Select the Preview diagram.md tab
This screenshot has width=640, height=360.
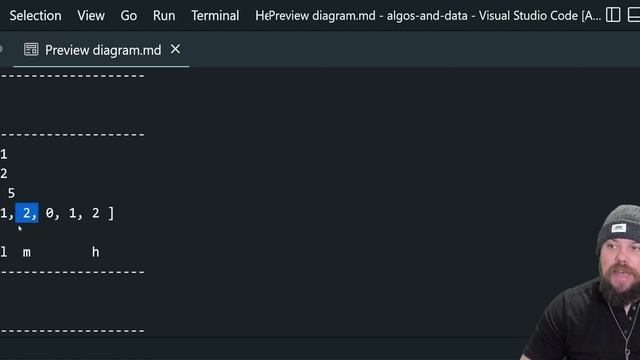101,50
